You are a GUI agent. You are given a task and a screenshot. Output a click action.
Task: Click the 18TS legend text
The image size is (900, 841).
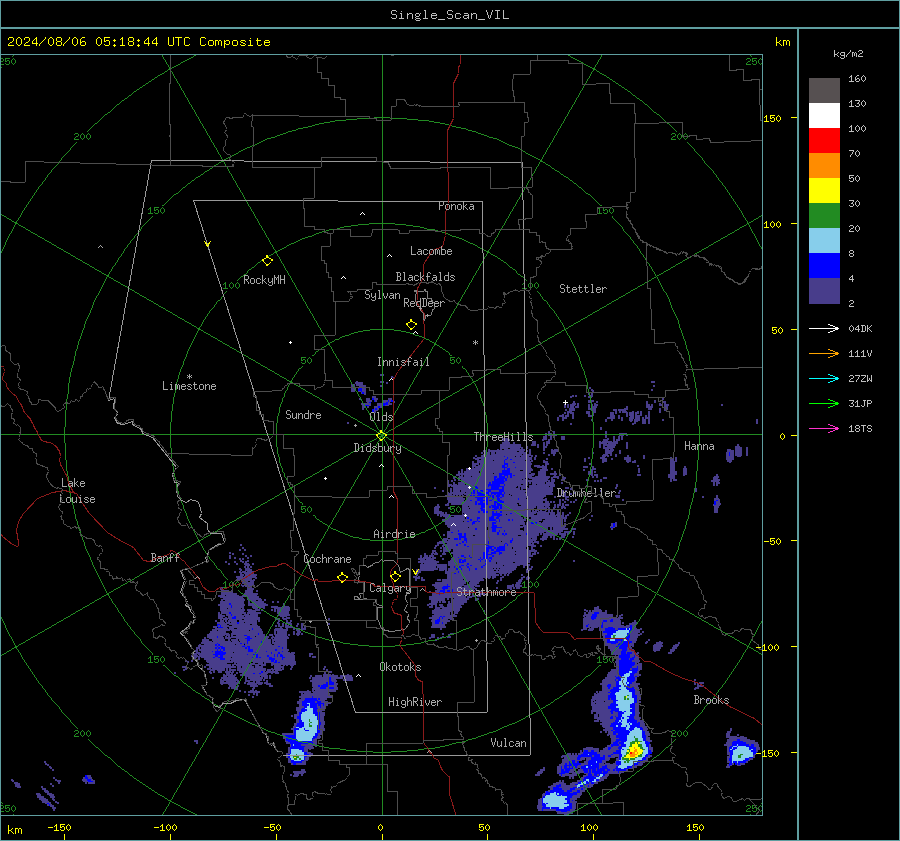tap(860, 428)
